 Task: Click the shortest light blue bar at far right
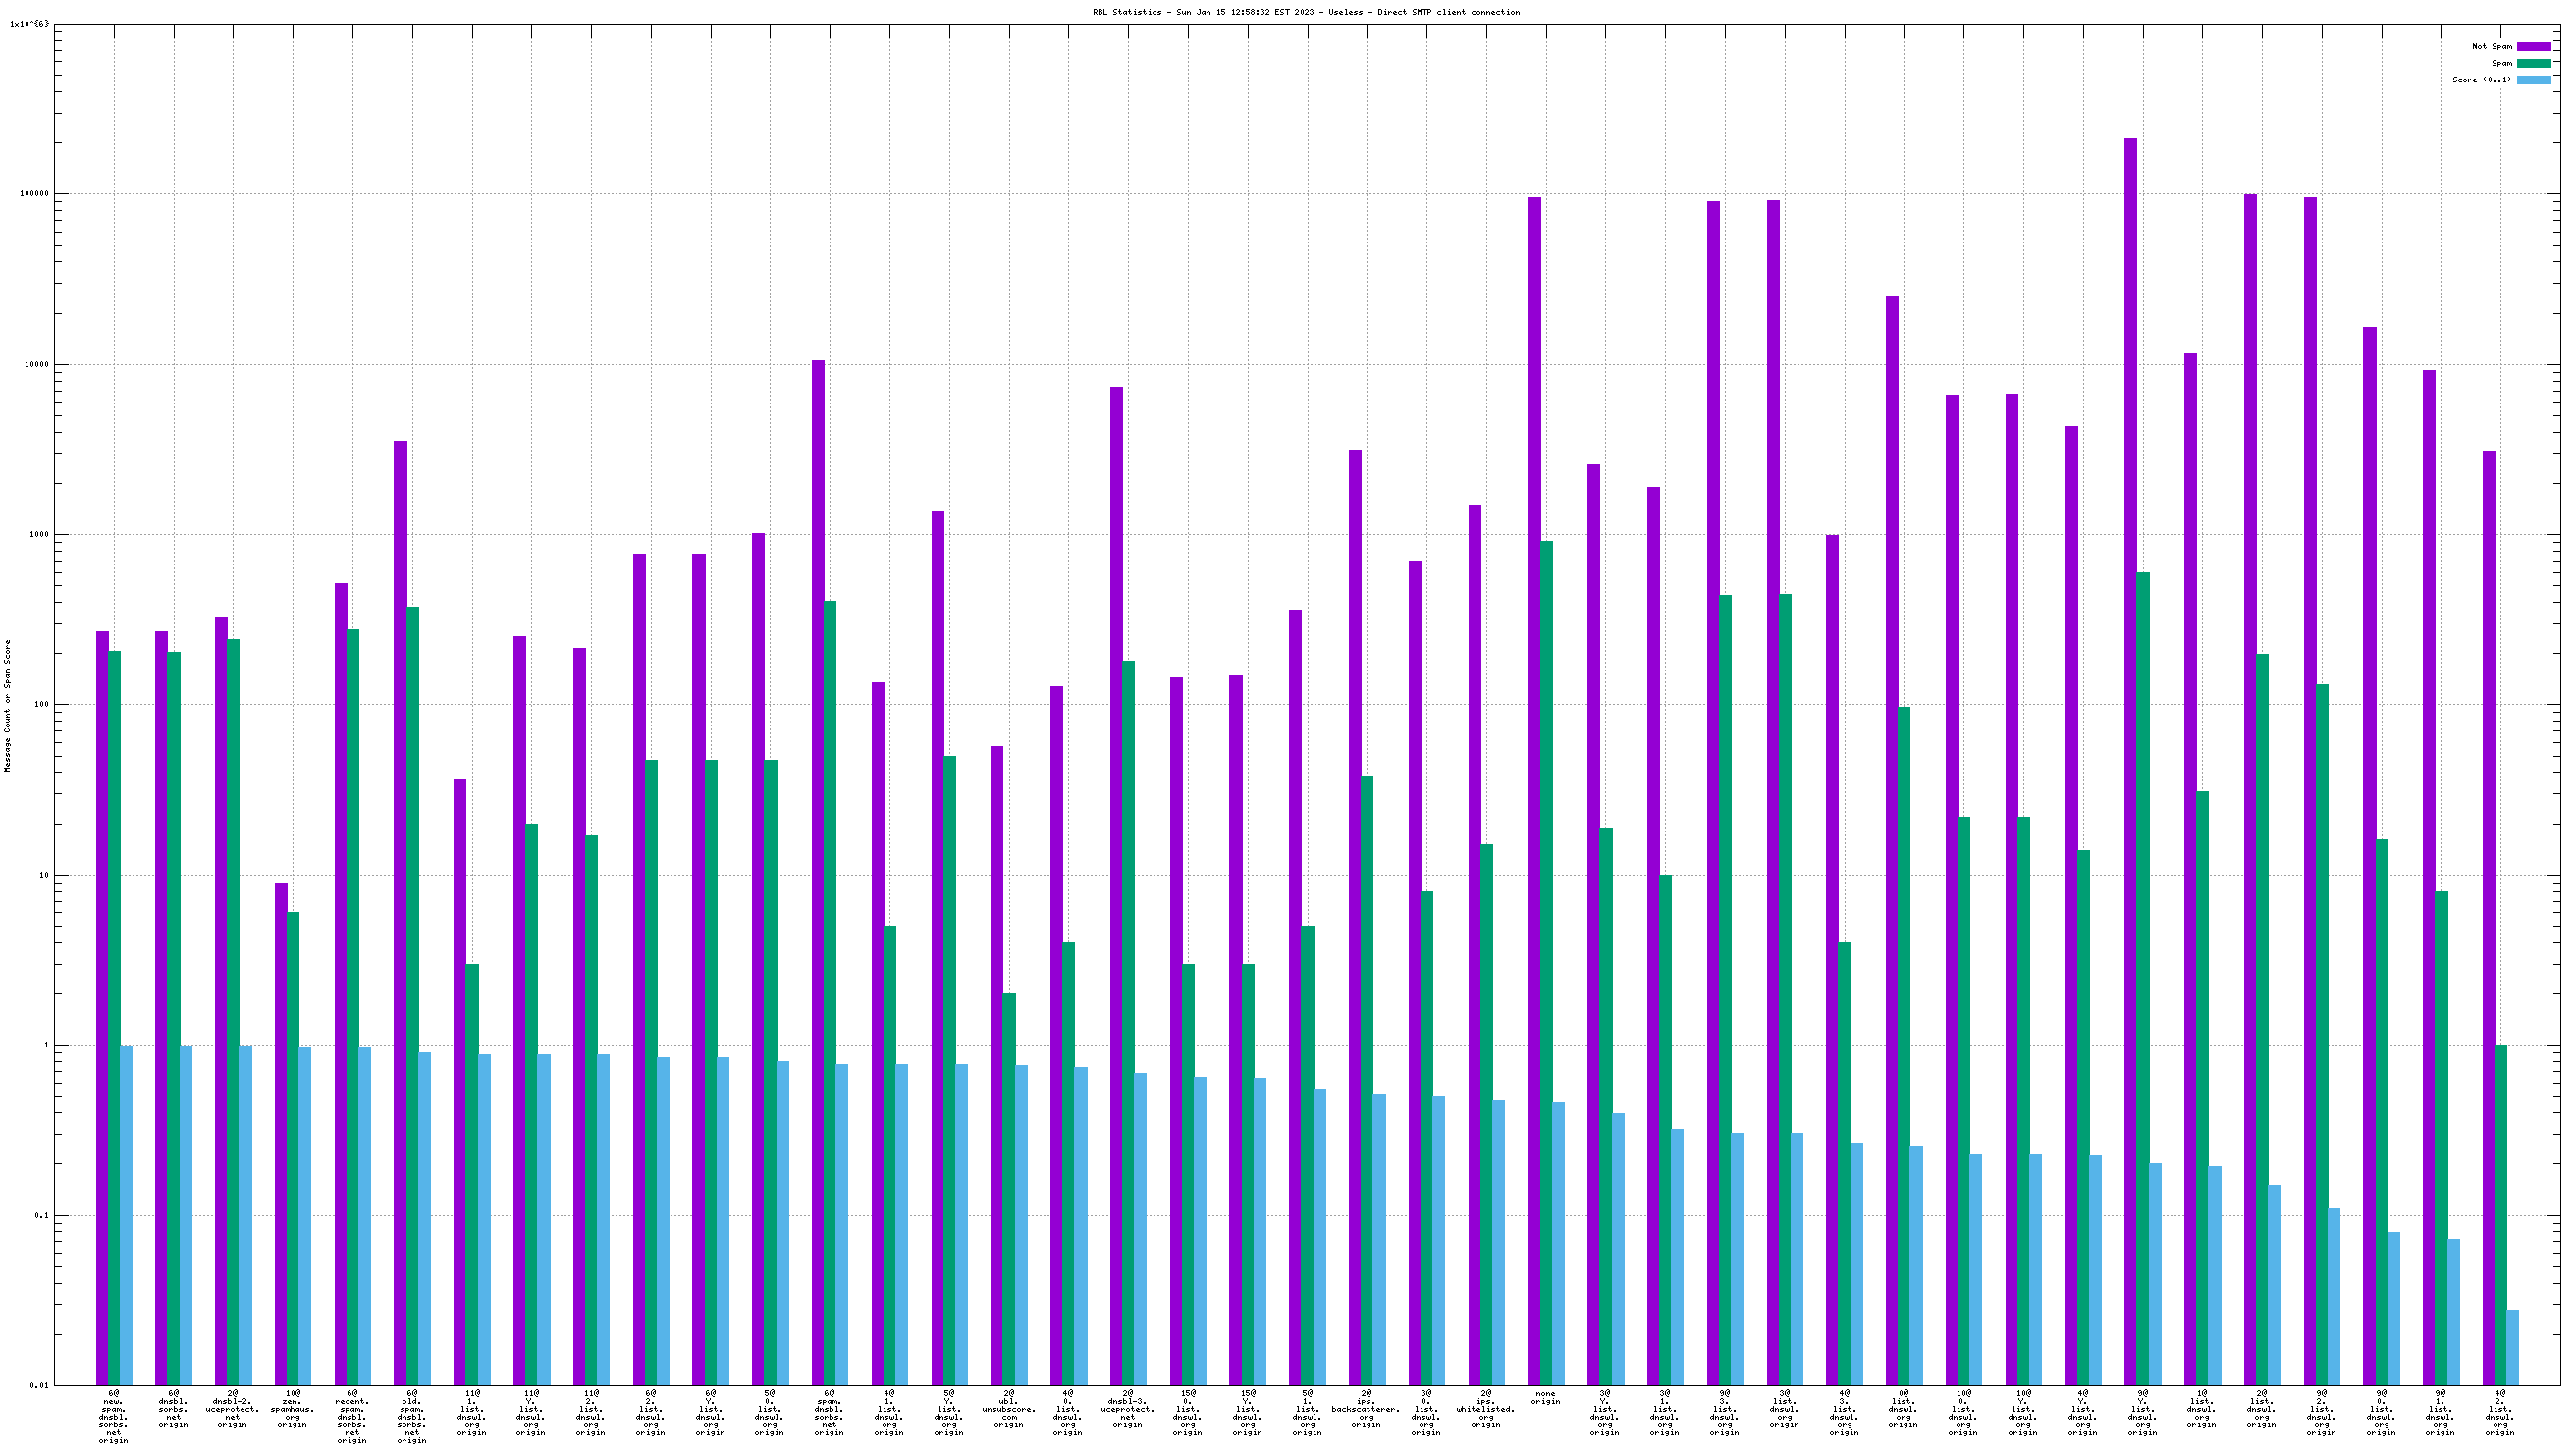[2512, 1346]
